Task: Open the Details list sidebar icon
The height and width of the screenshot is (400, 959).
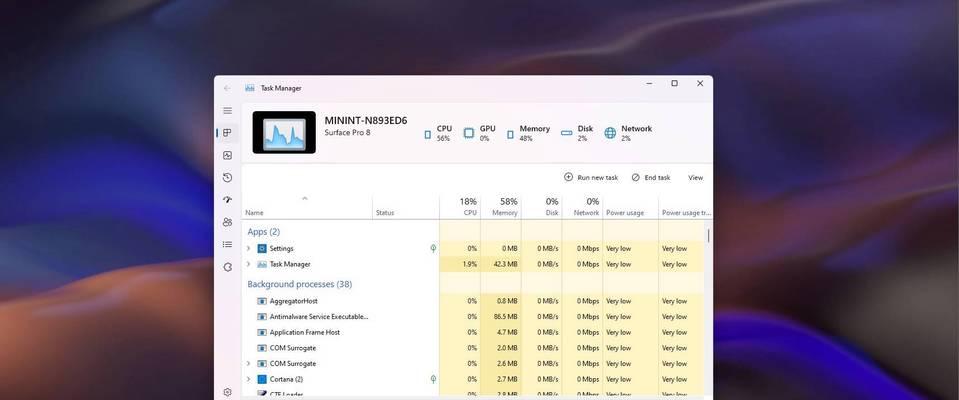Action: point(228,245)
